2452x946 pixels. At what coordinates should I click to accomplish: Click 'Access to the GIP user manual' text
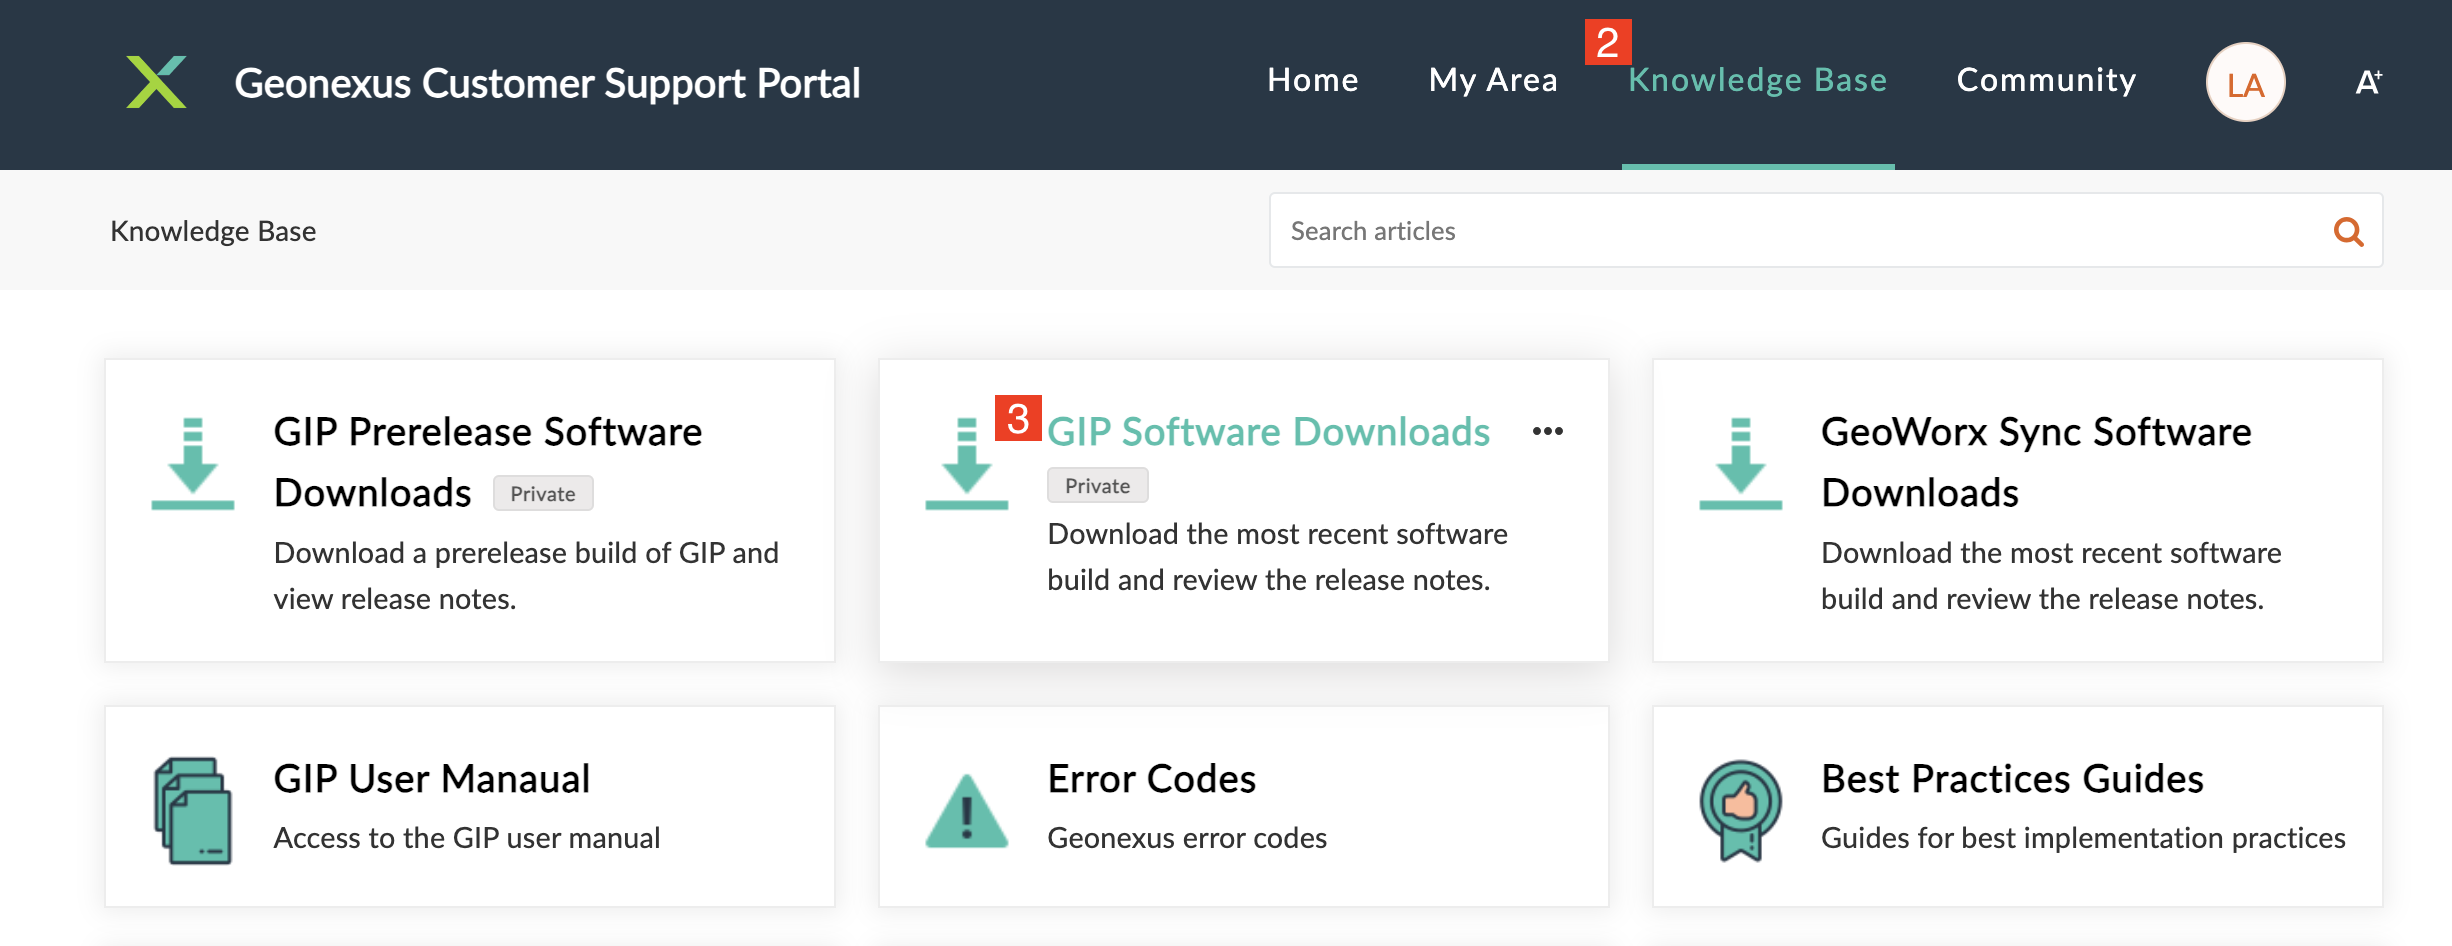coord(467,838)
